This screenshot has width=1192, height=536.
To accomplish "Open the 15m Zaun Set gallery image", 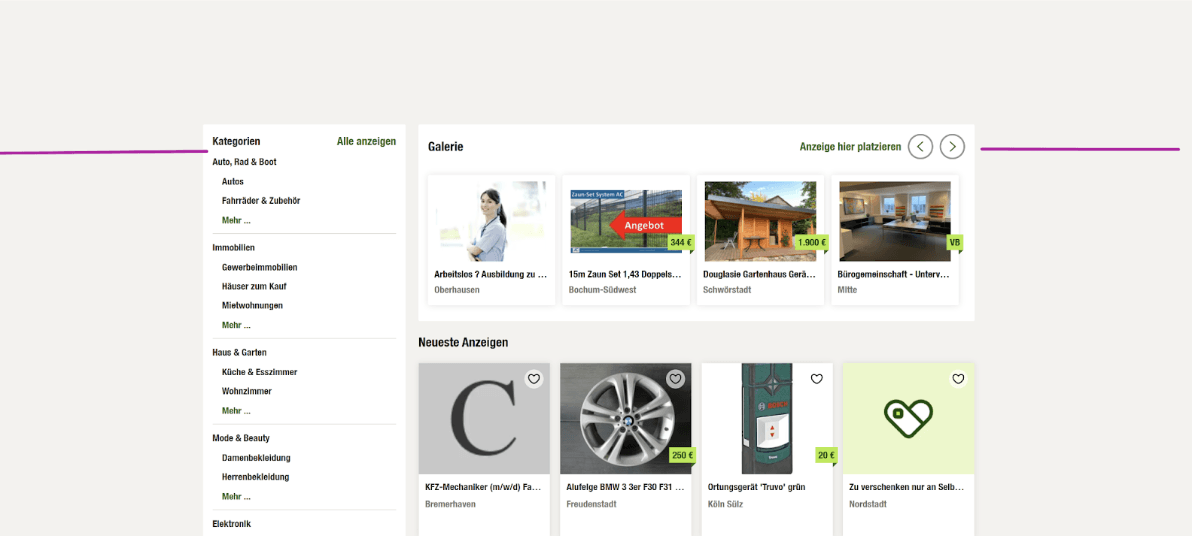I will pos(626,220).
